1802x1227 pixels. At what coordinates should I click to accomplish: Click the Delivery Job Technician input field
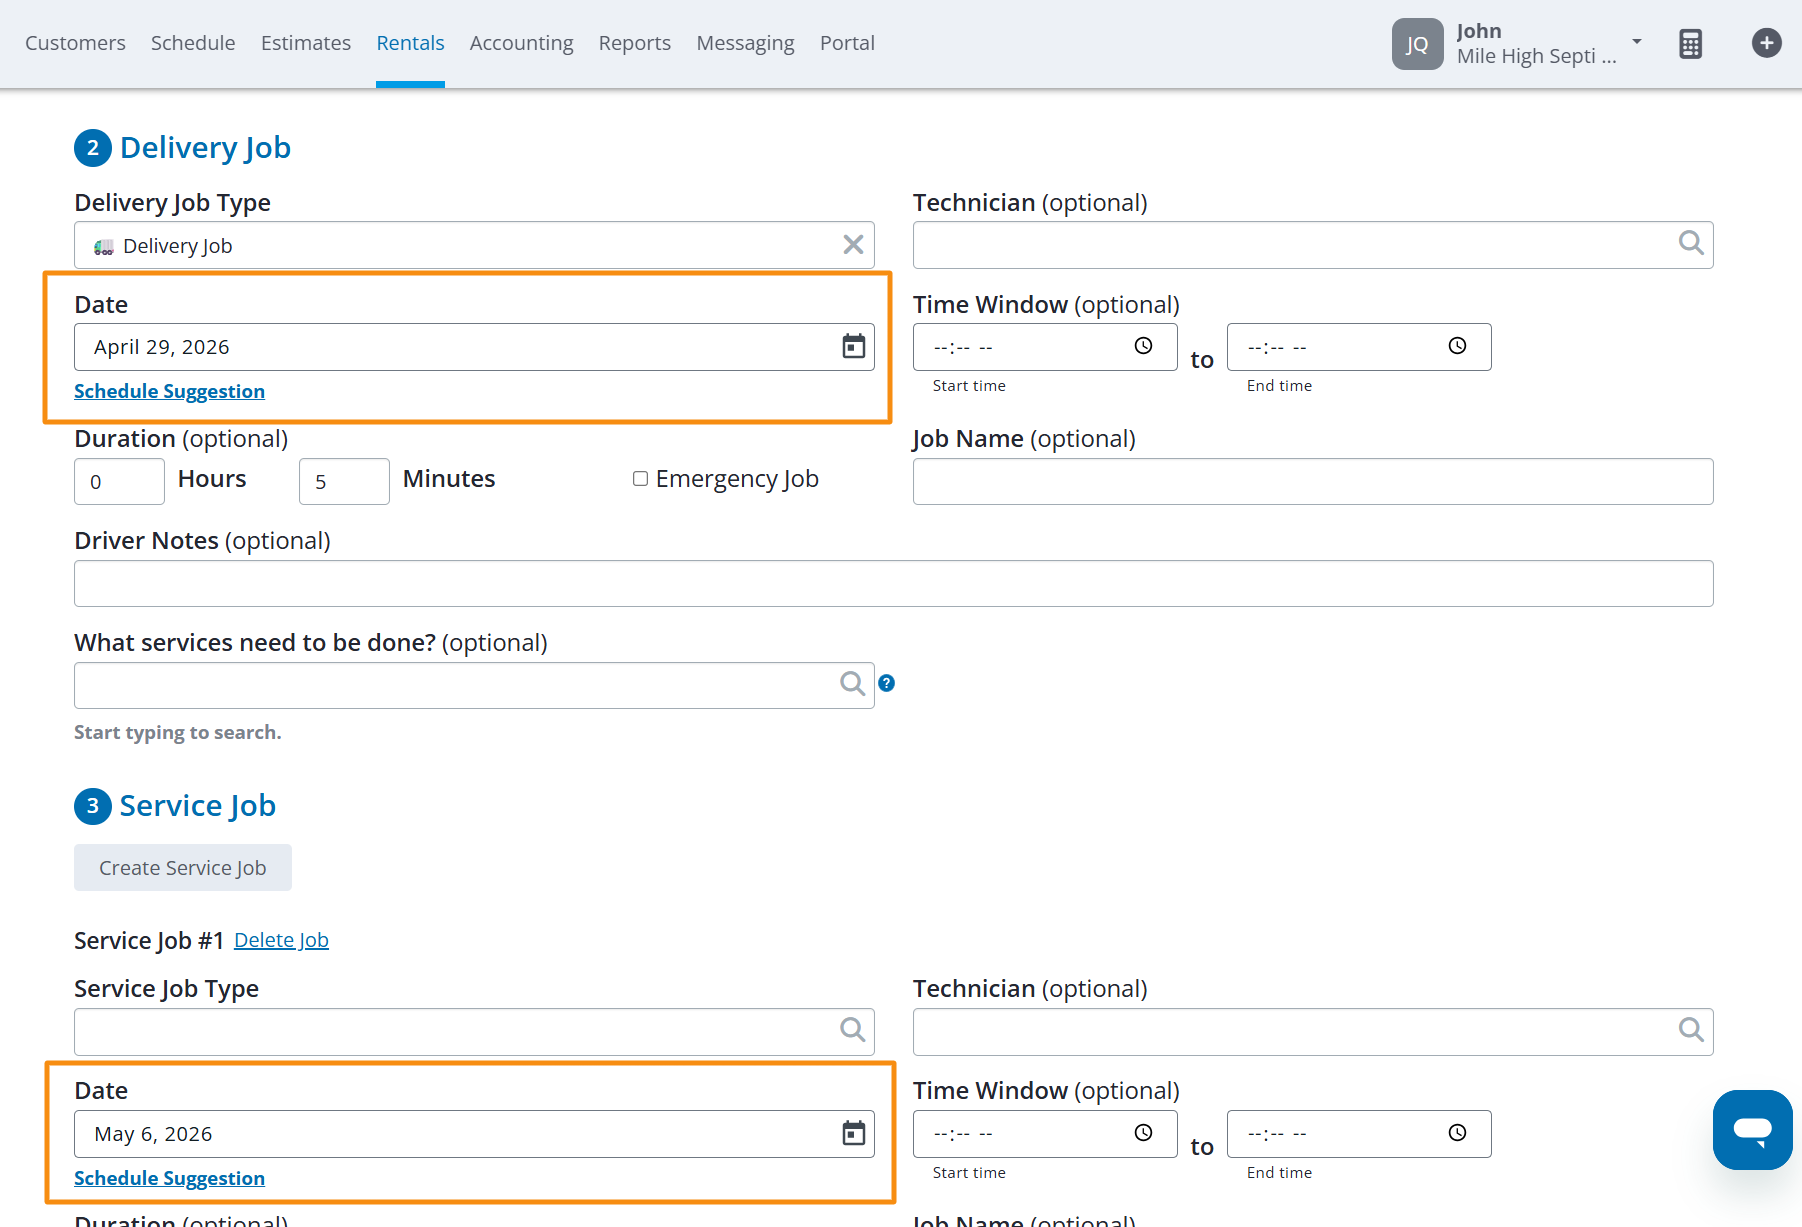click(1313, 245)
